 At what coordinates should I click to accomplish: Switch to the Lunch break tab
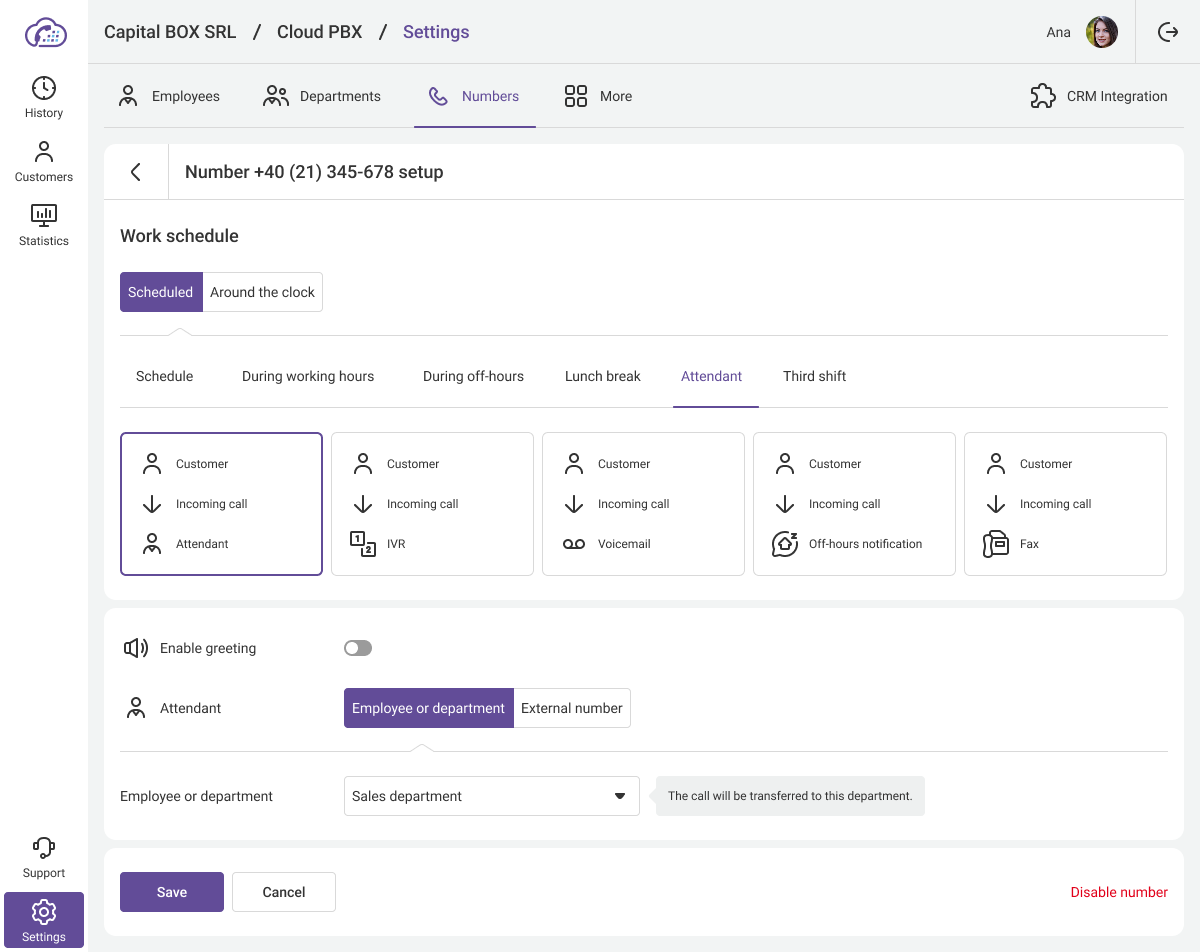(x=602, y=376)
